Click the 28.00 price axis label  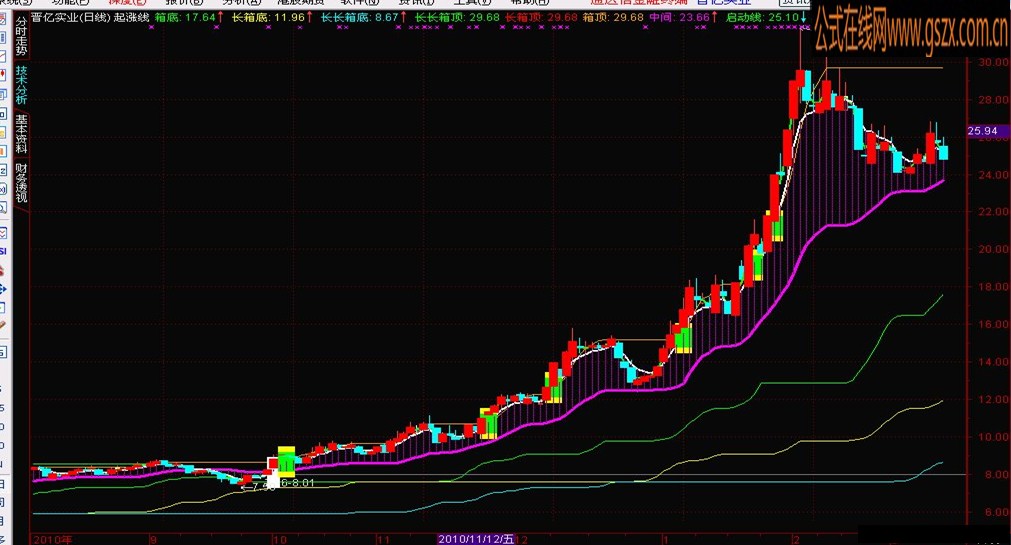click(994, 99)
